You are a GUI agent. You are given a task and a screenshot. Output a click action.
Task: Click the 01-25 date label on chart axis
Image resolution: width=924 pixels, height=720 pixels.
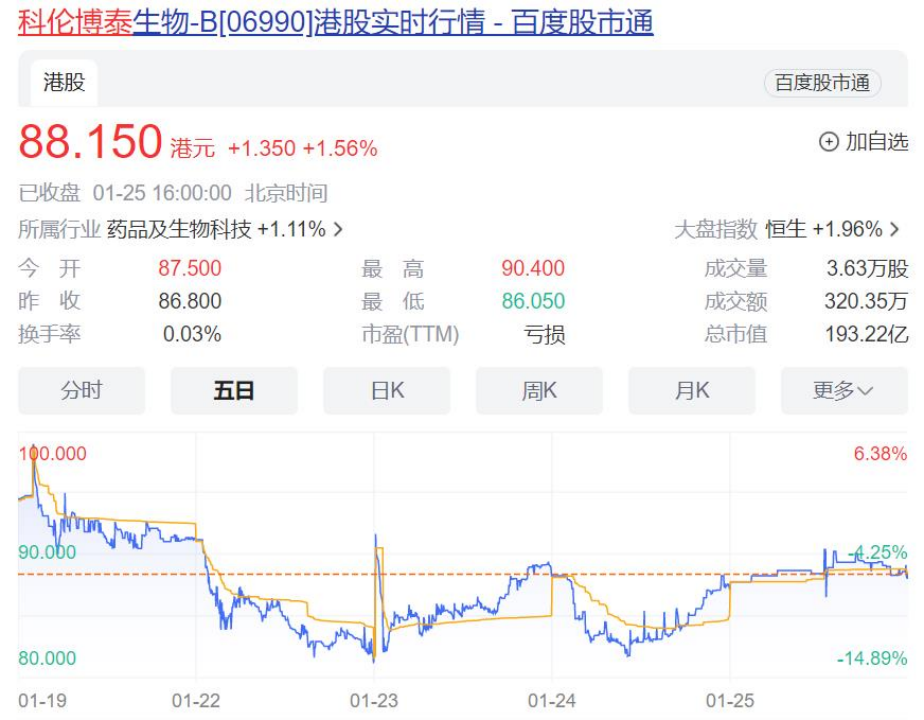730,701
